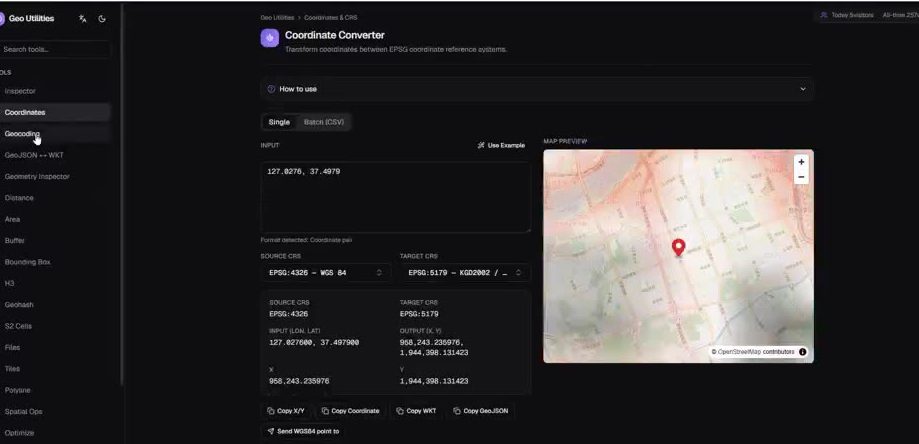Screen dimensions: 919x444
Task: Switch to Batch (CSV) tab
Action: [324, 122]
